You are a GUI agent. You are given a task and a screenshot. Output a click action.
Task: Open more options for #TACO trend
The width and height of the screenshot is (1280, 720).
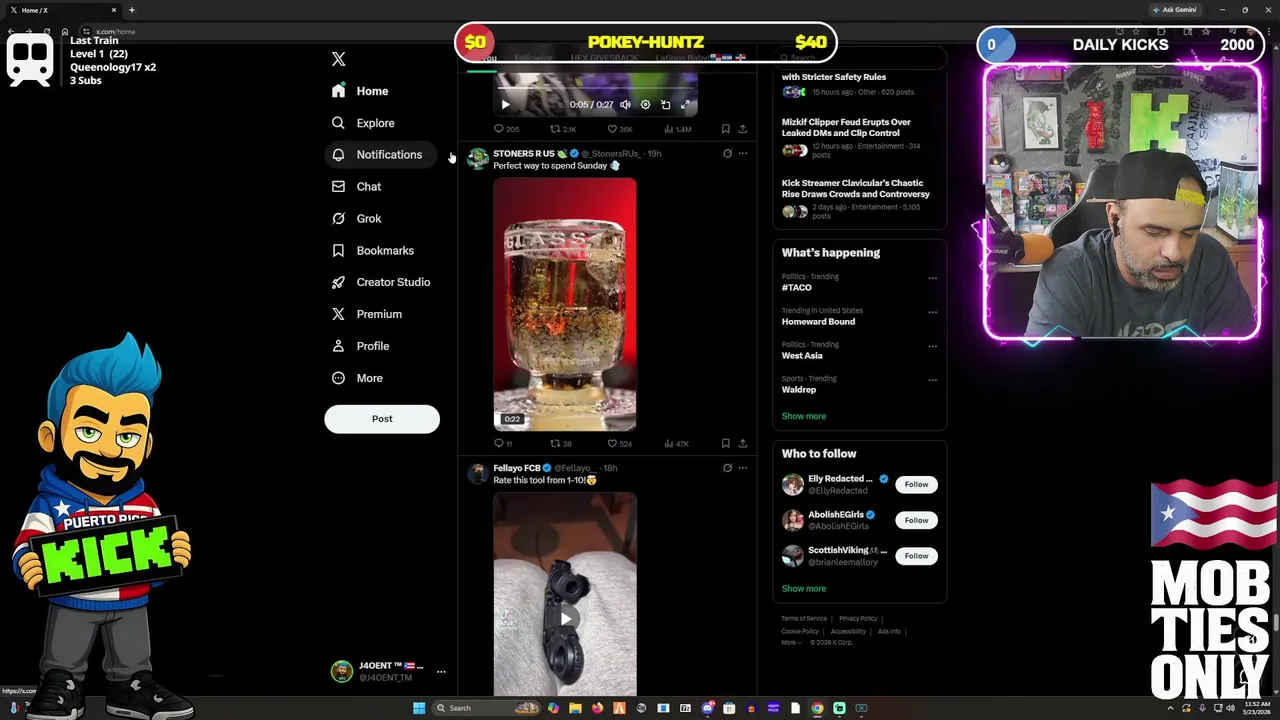pyautogui.click(x=932, y=278)
